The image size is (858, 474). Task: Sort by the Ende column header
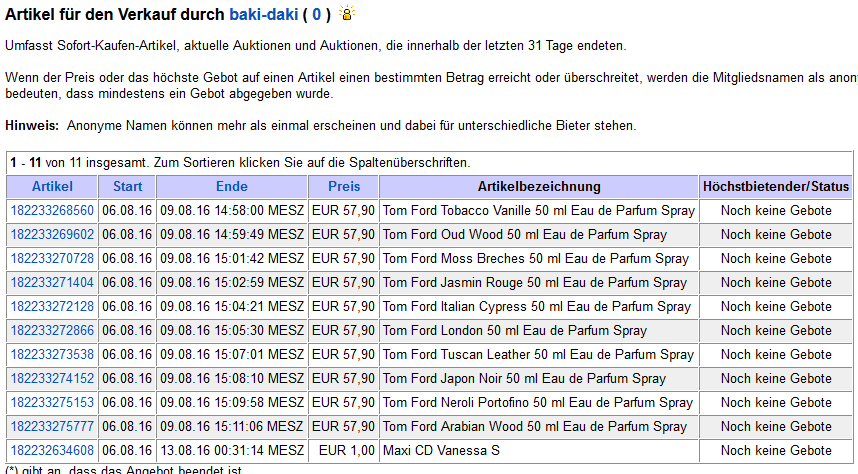point(232,187)
